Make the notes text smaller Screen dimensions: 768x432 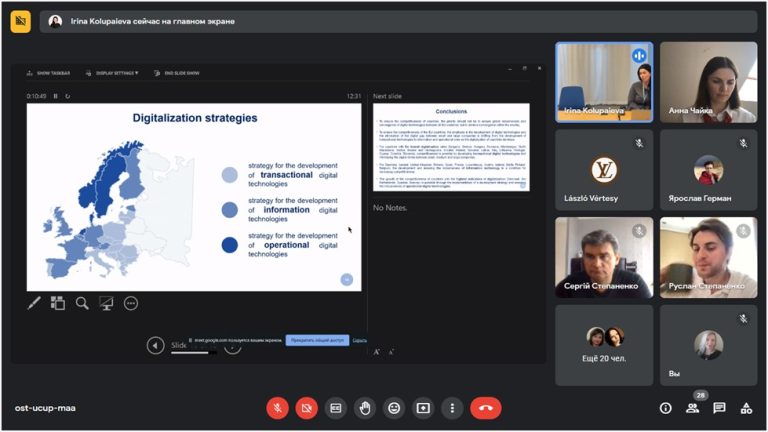tap(391, 352)
